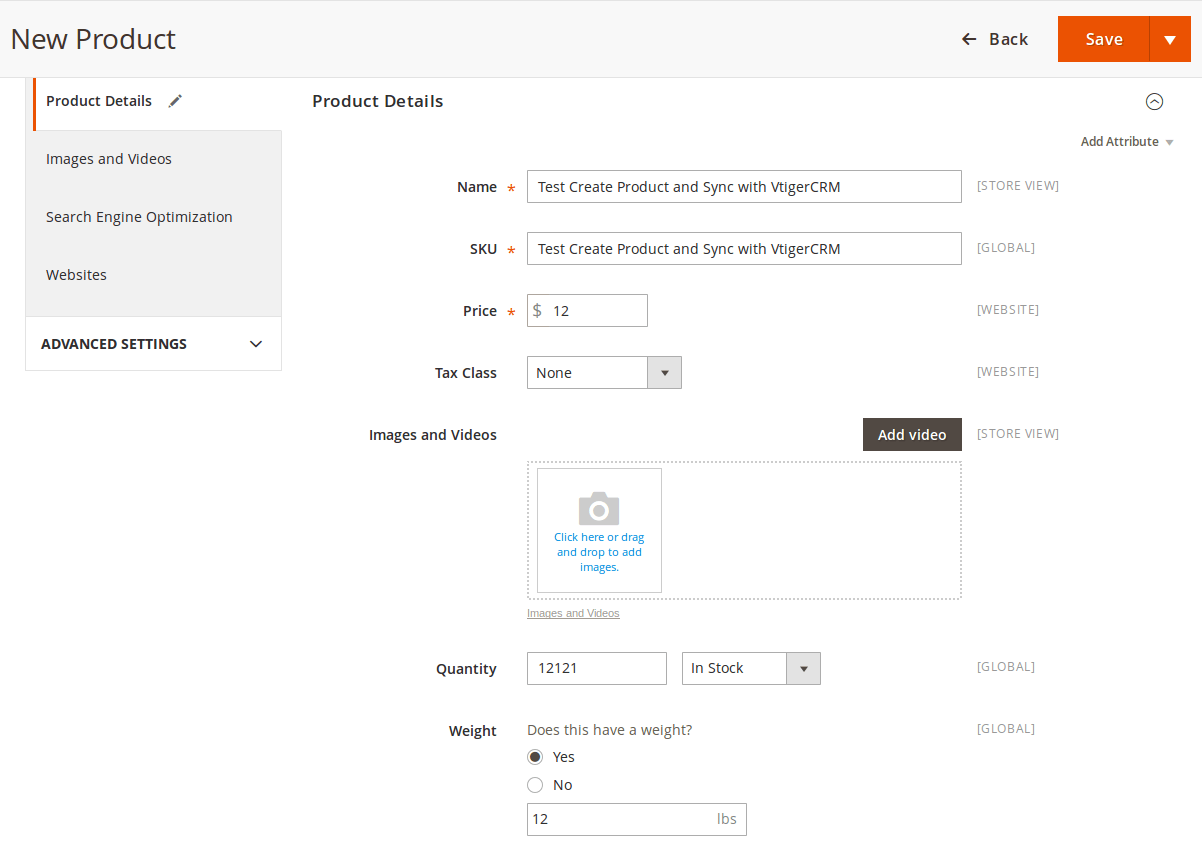Open the Save button dropdown arrow
The image size is (1202, 847).
pos(1170,39)
